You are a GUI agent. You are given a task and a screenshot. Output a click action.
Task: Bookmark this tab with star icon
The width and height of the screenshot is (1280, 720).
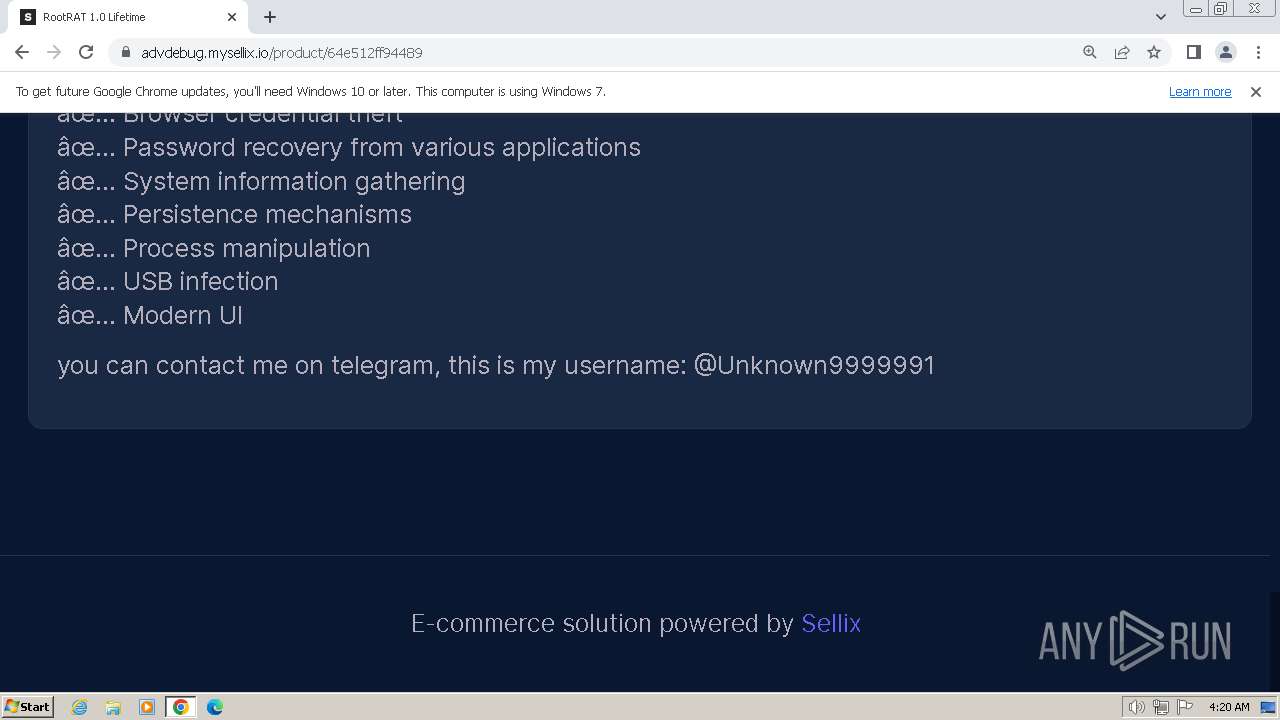coord(1154,52)
